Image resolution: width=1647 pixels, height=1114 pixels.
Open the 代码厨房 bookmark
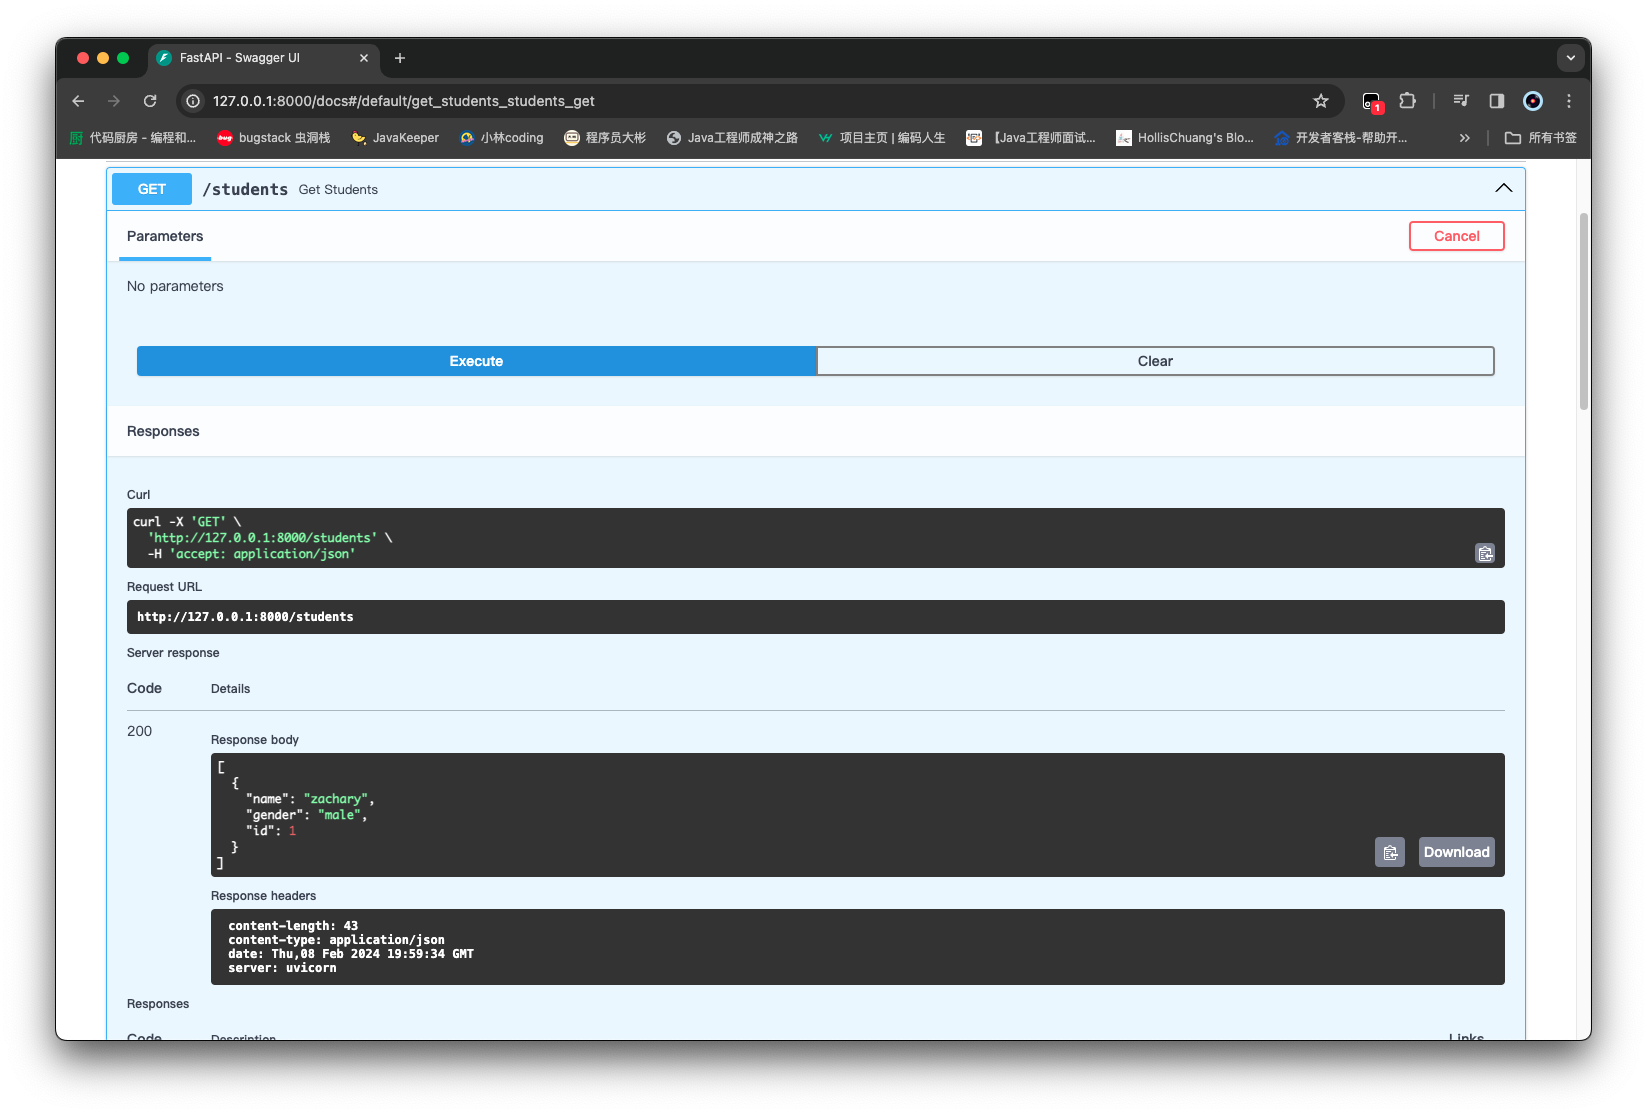[x=133, y=138]
